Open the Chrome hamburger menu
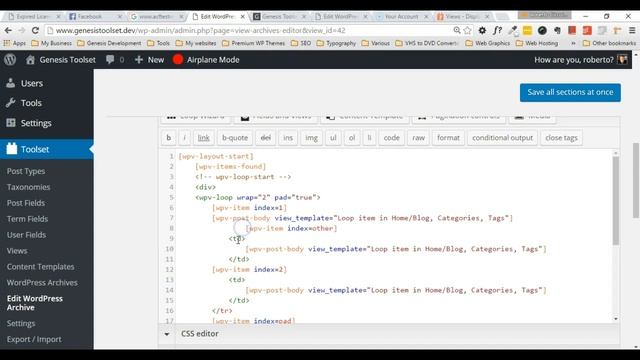Image resolution: width=640 pixels, height=360 pixels. click(632, 30)
